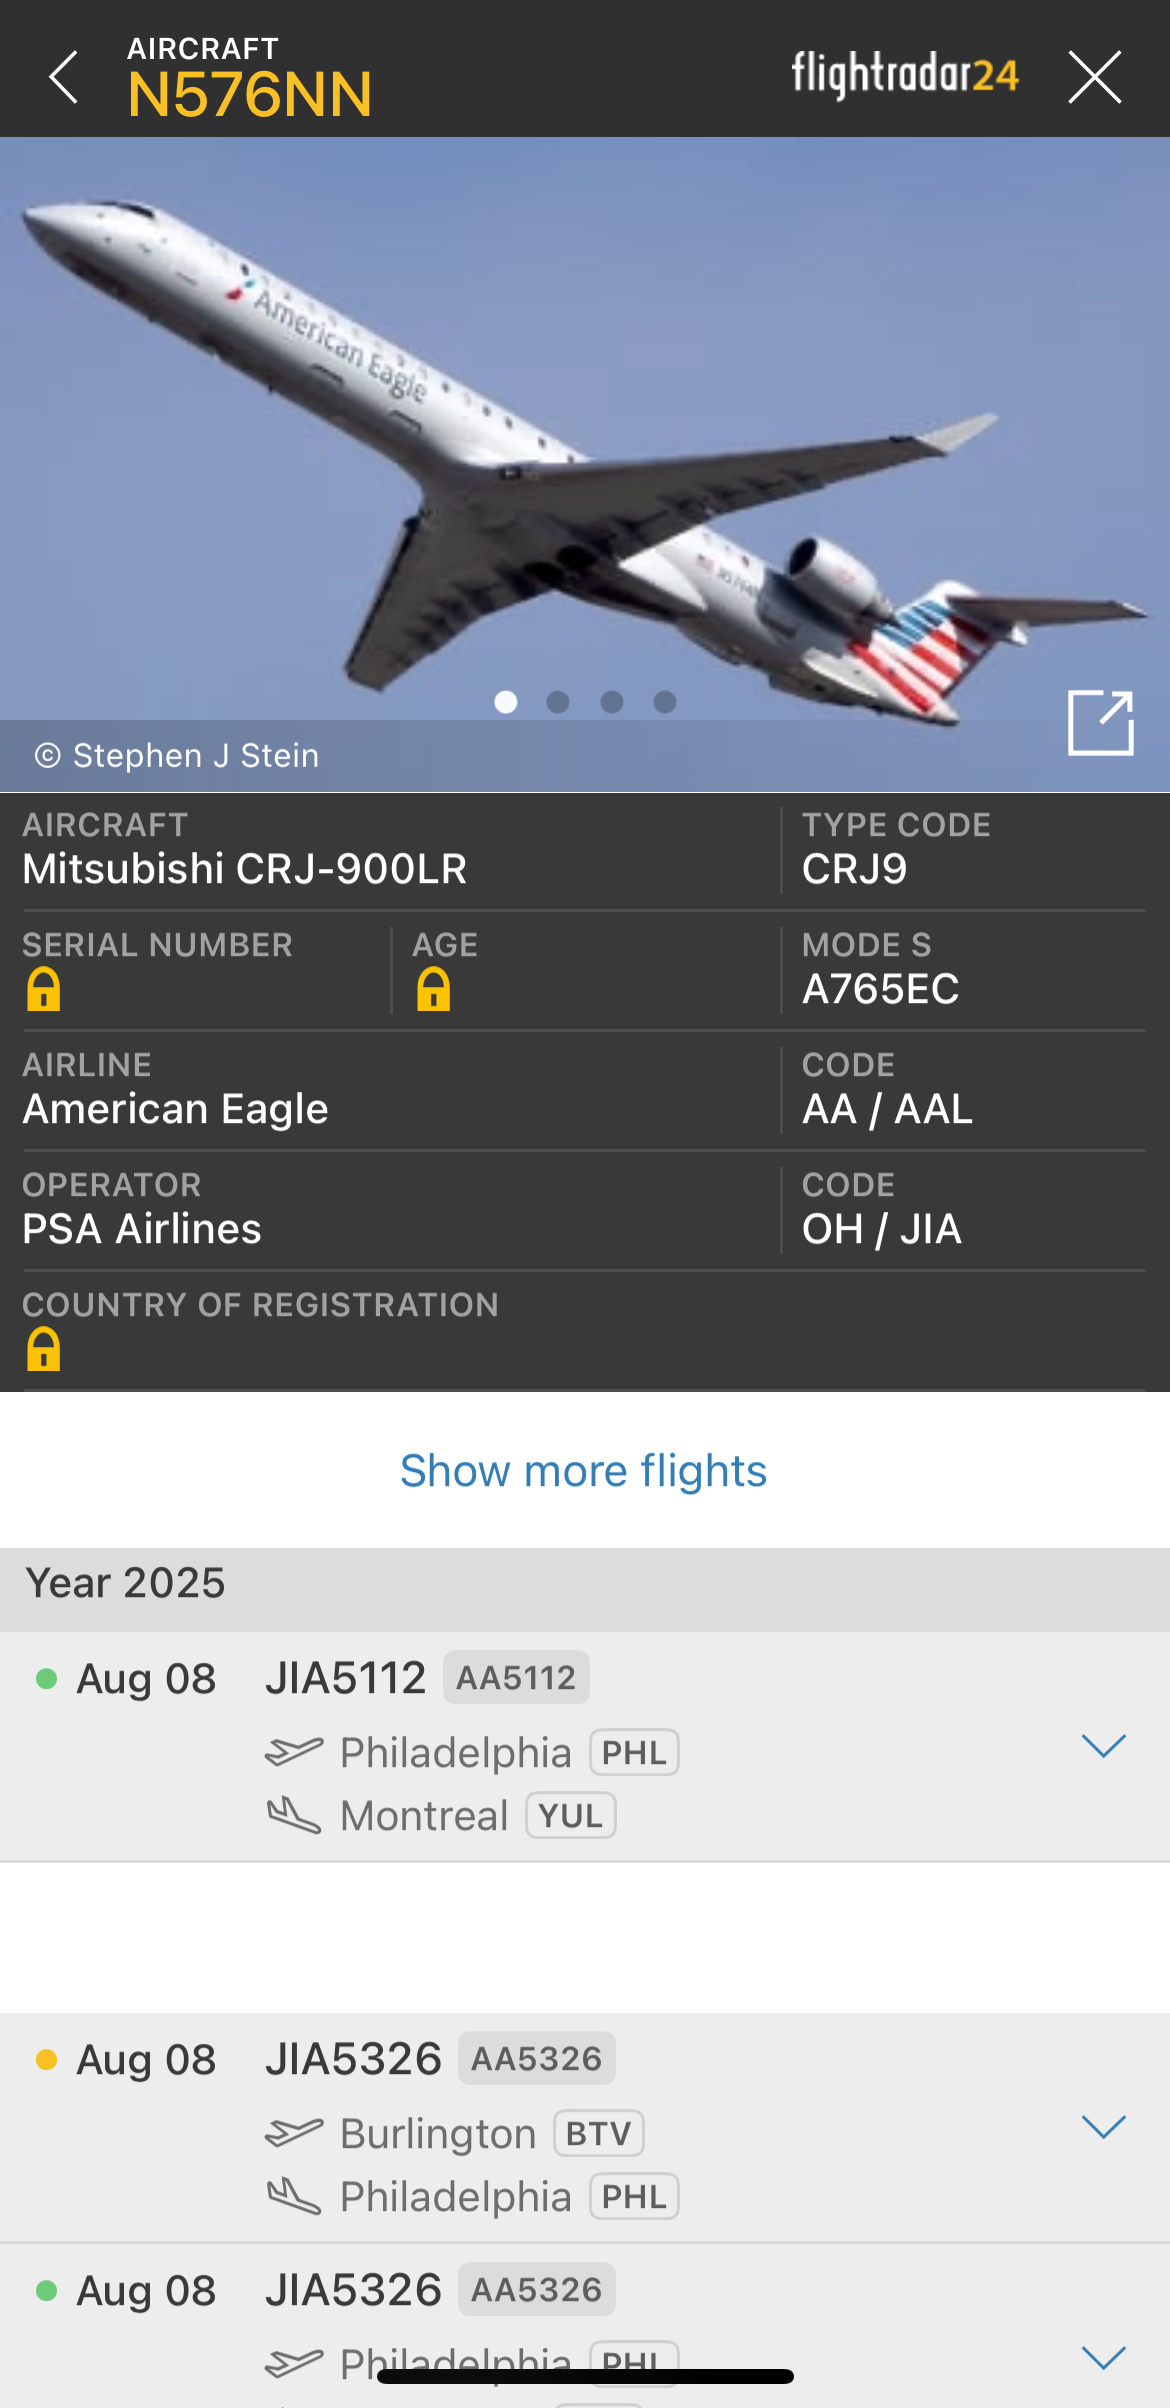Tap the Serial Number lock icon

(x=44, y=989)
